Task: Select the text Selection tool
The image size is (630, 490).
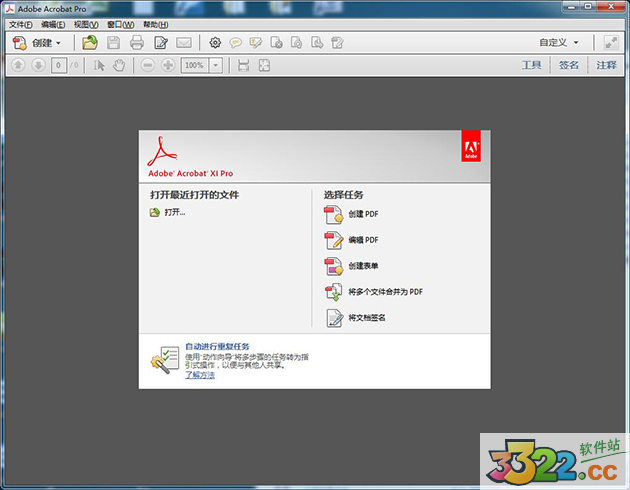Action: 99,65
